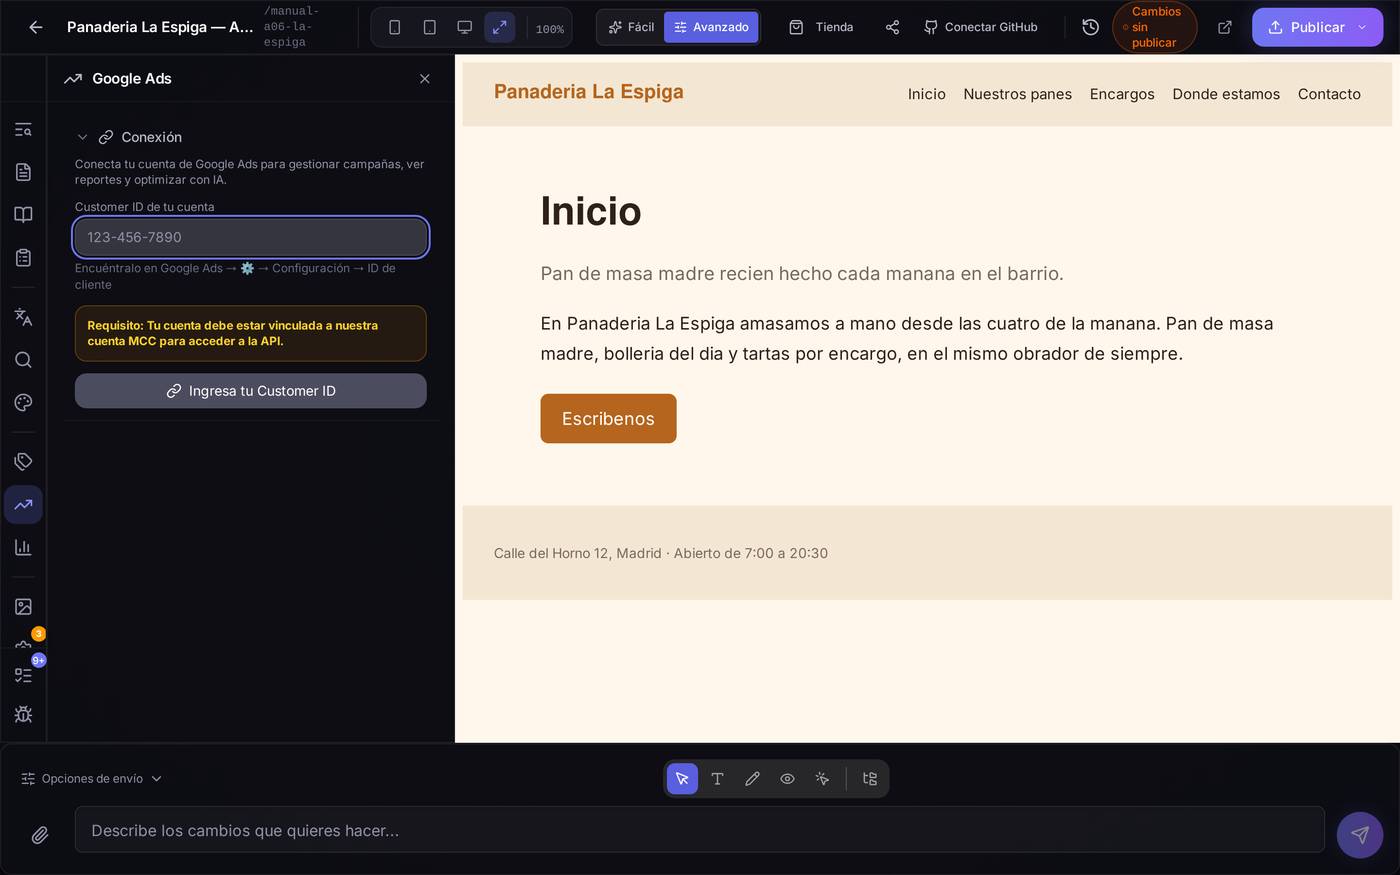The image size is (1400, 875).
Task: Open the search-list icon atop left sidebar
Action: pyautogui.click(x=23, y=129)
